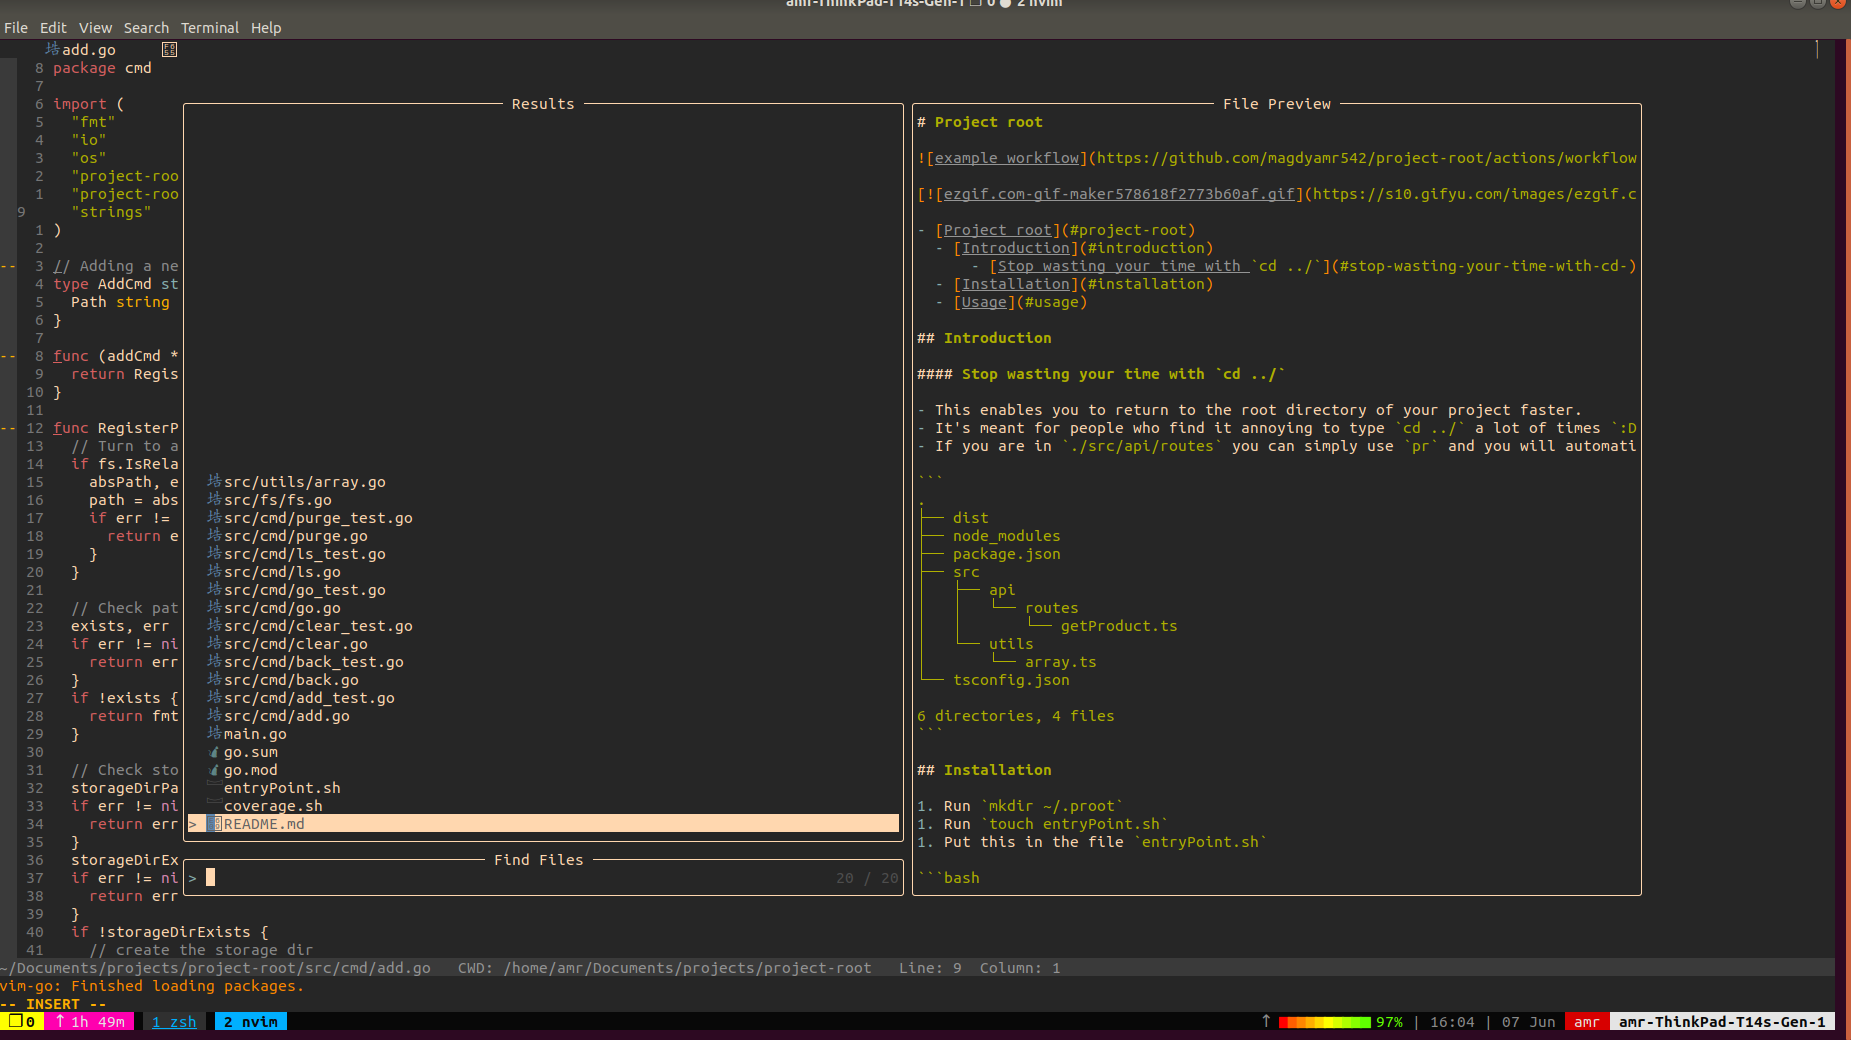Click the Go icon for src/cmd/back.go
Screen dimensions: 1851x1040
214,679
